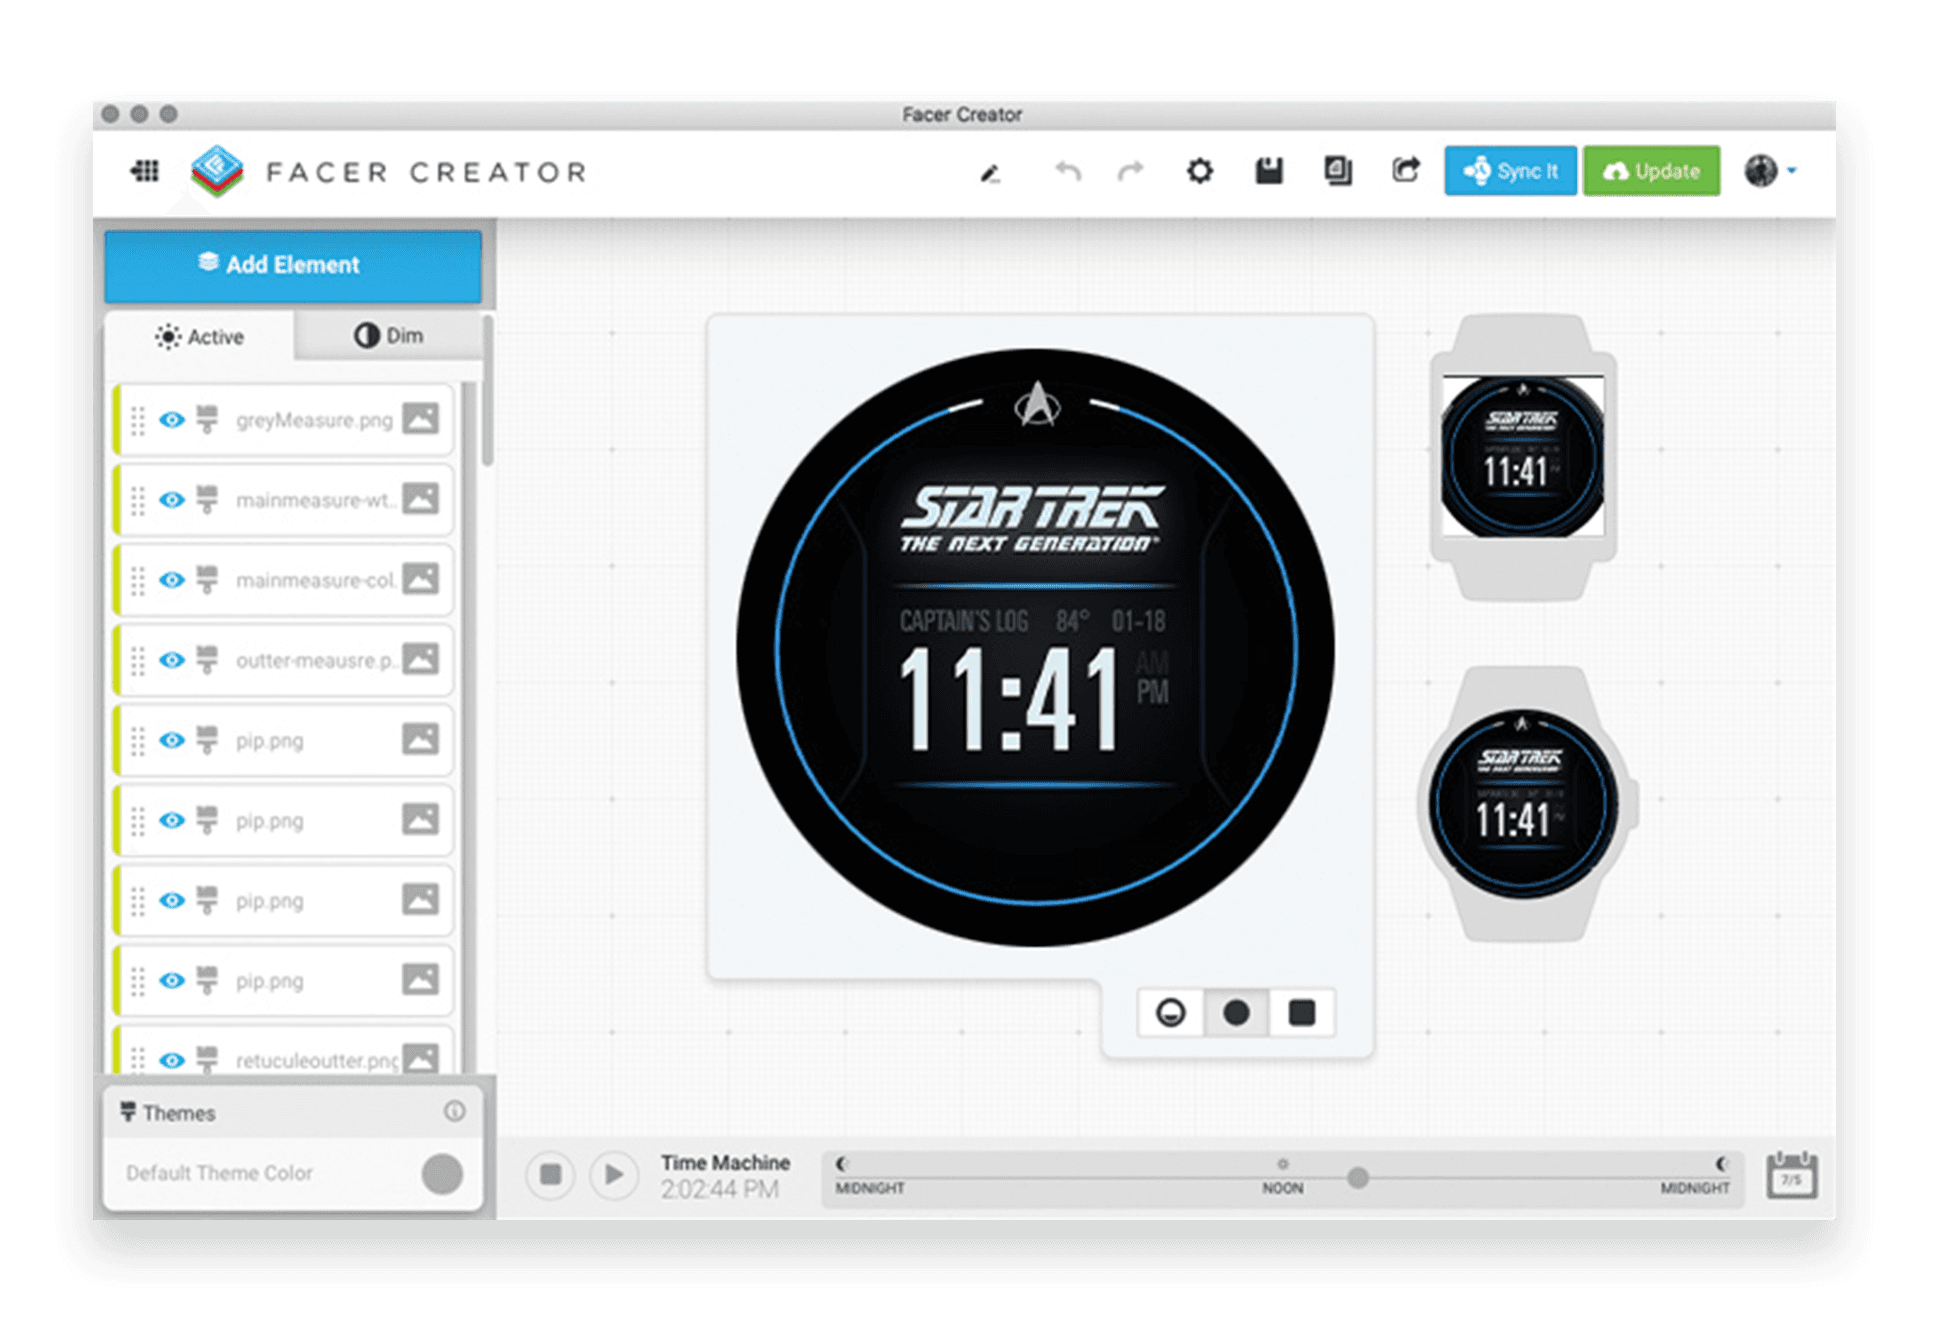
Task: Redo the last edit
Action: [x=1128, y=171]
